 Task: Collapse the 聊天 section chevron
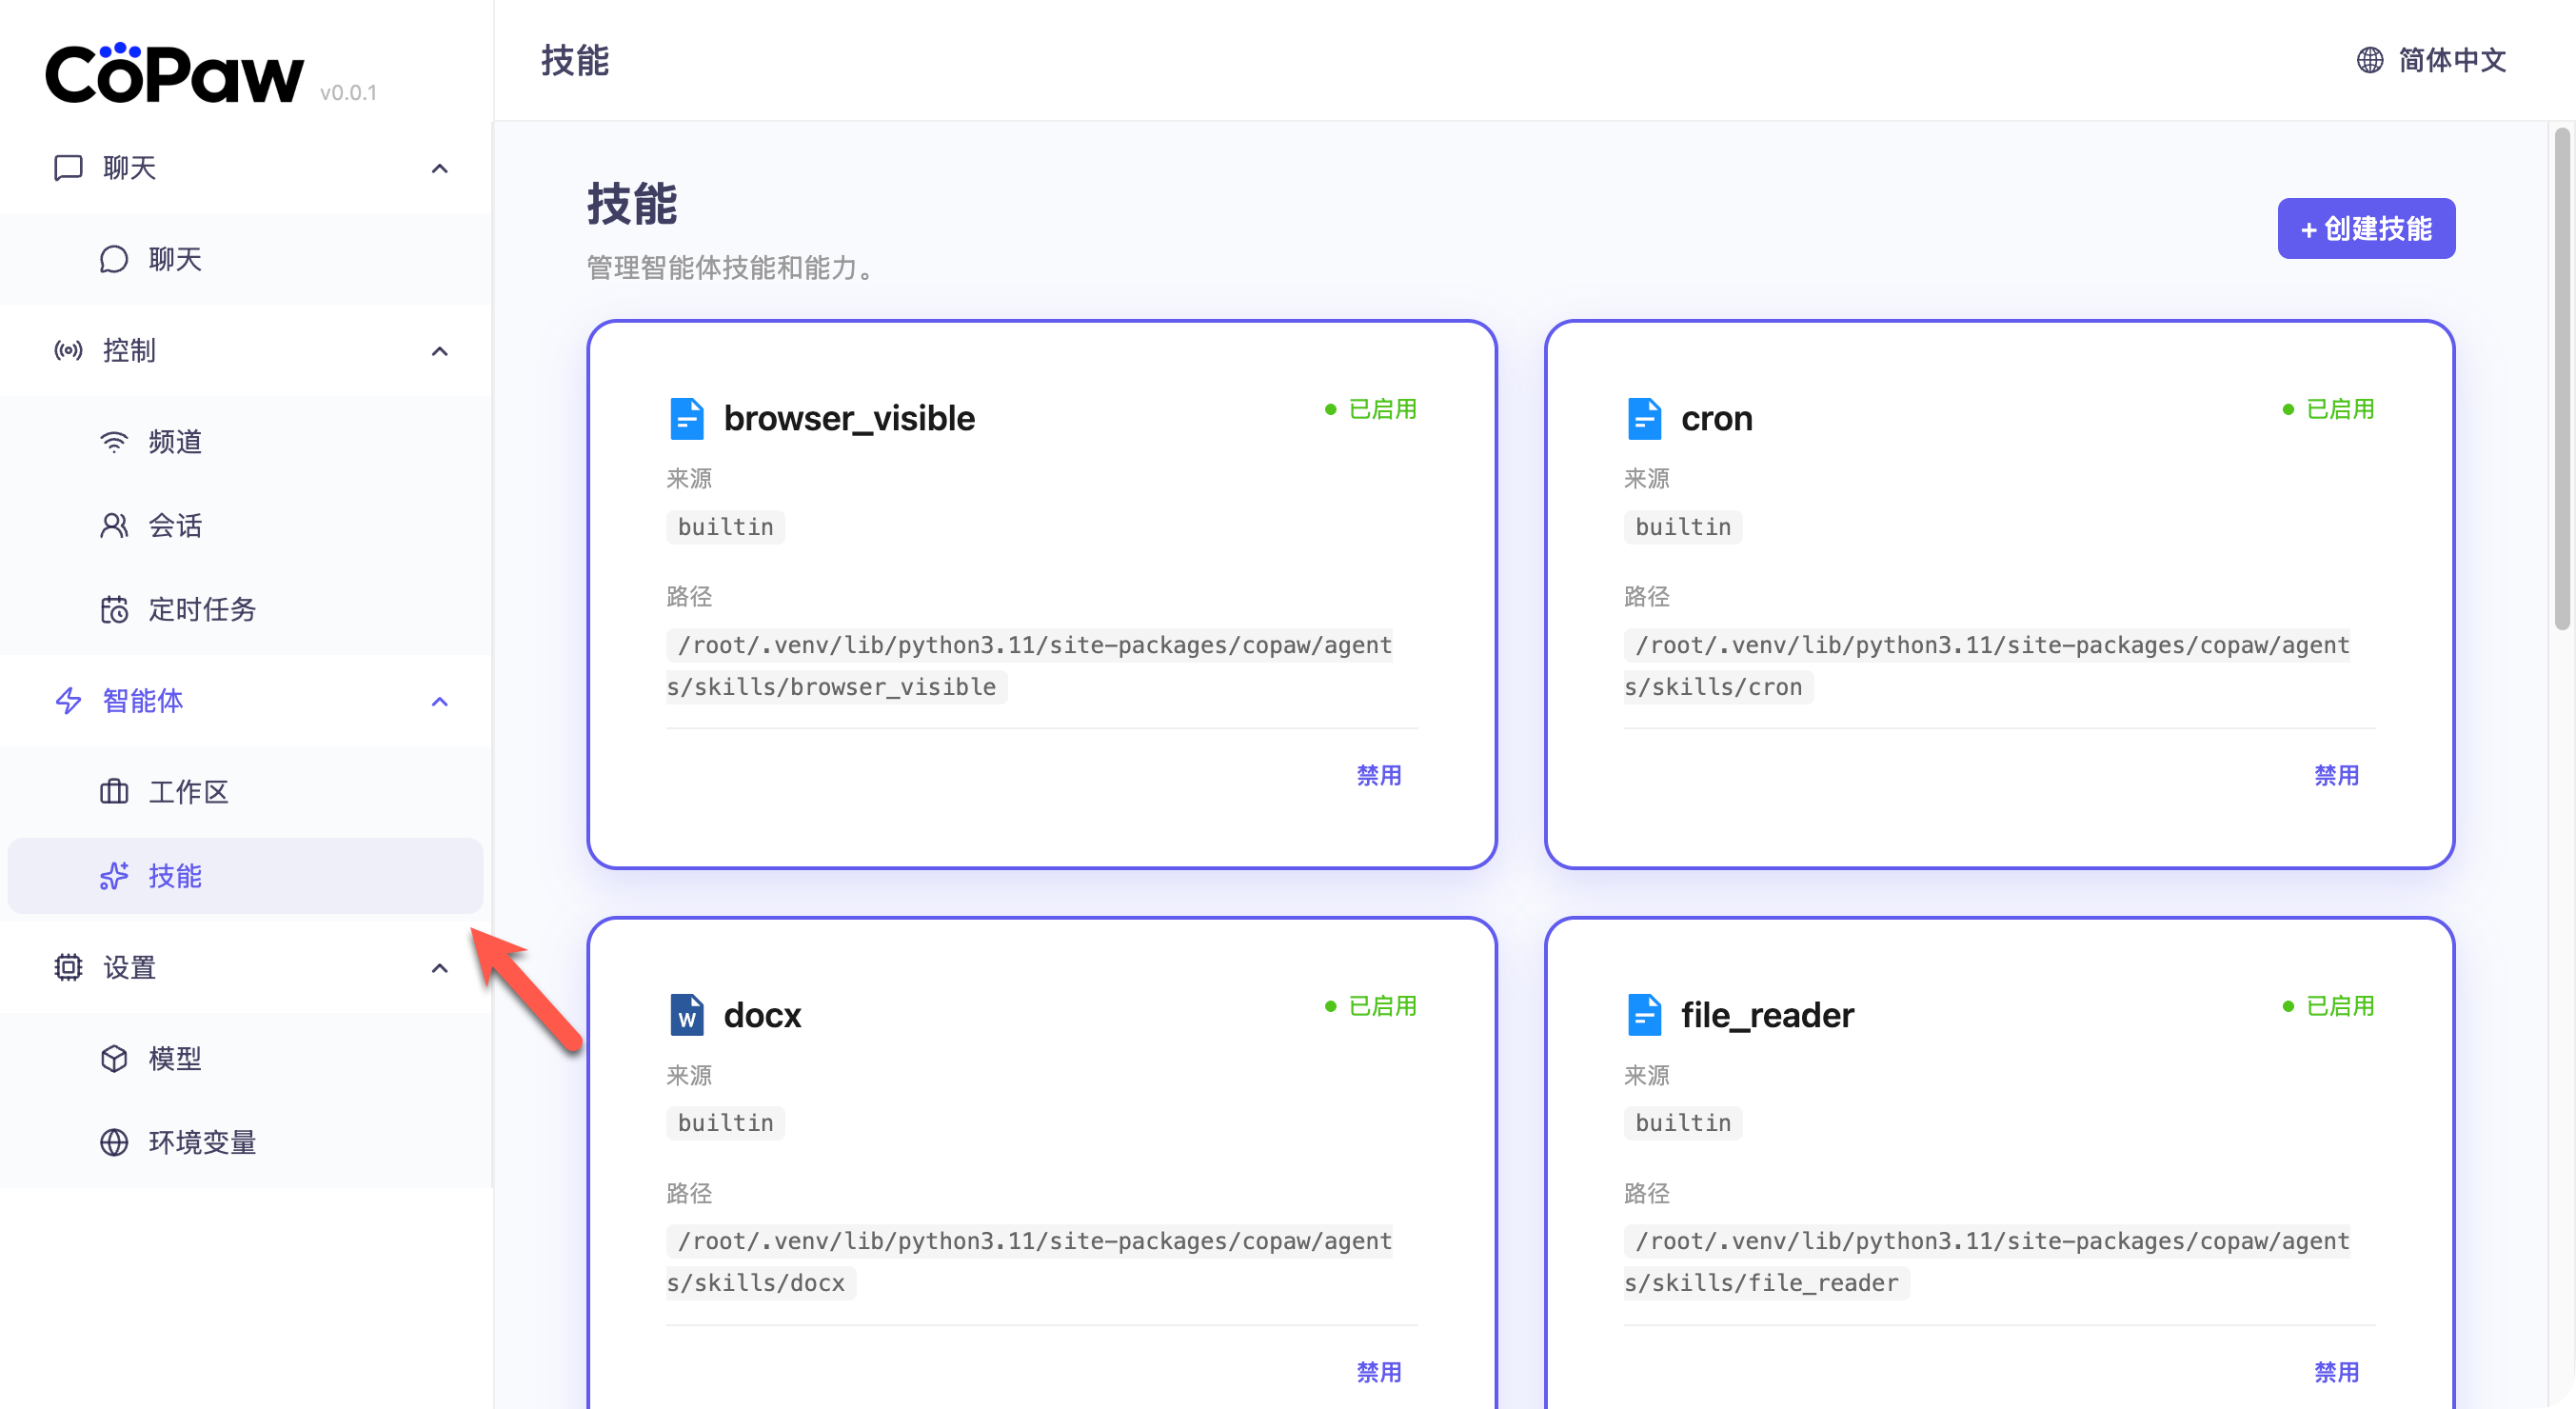[439, 168]
